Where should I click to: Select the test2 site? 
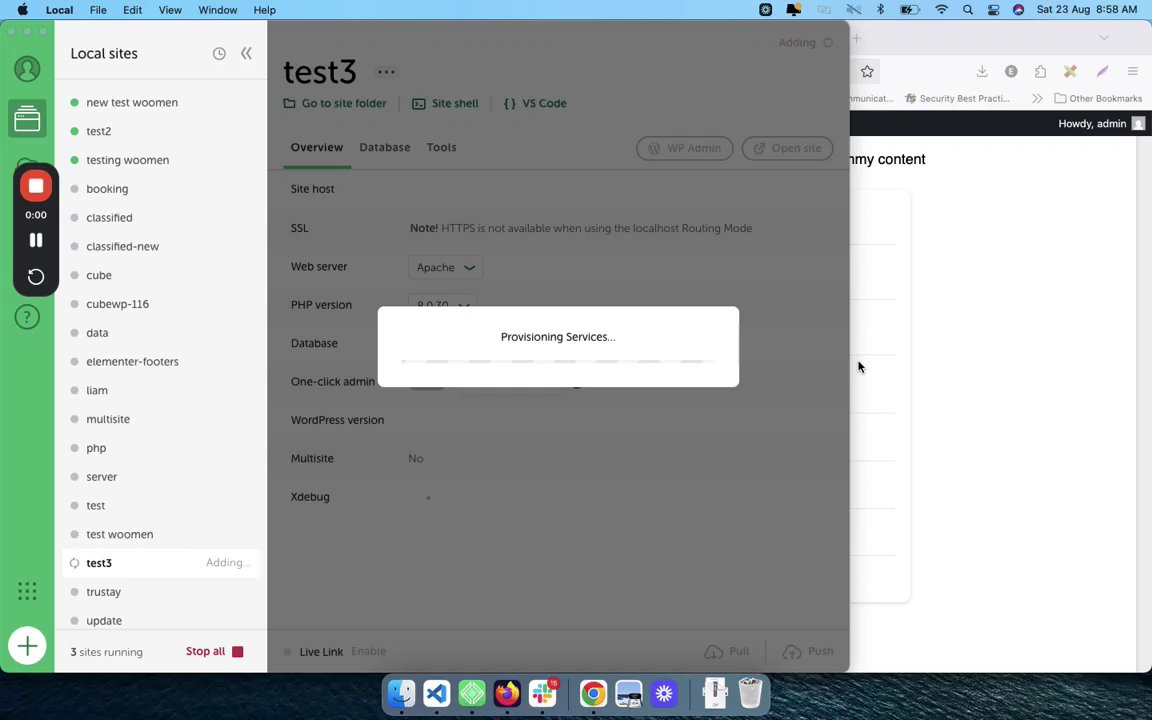click(161, 132)
